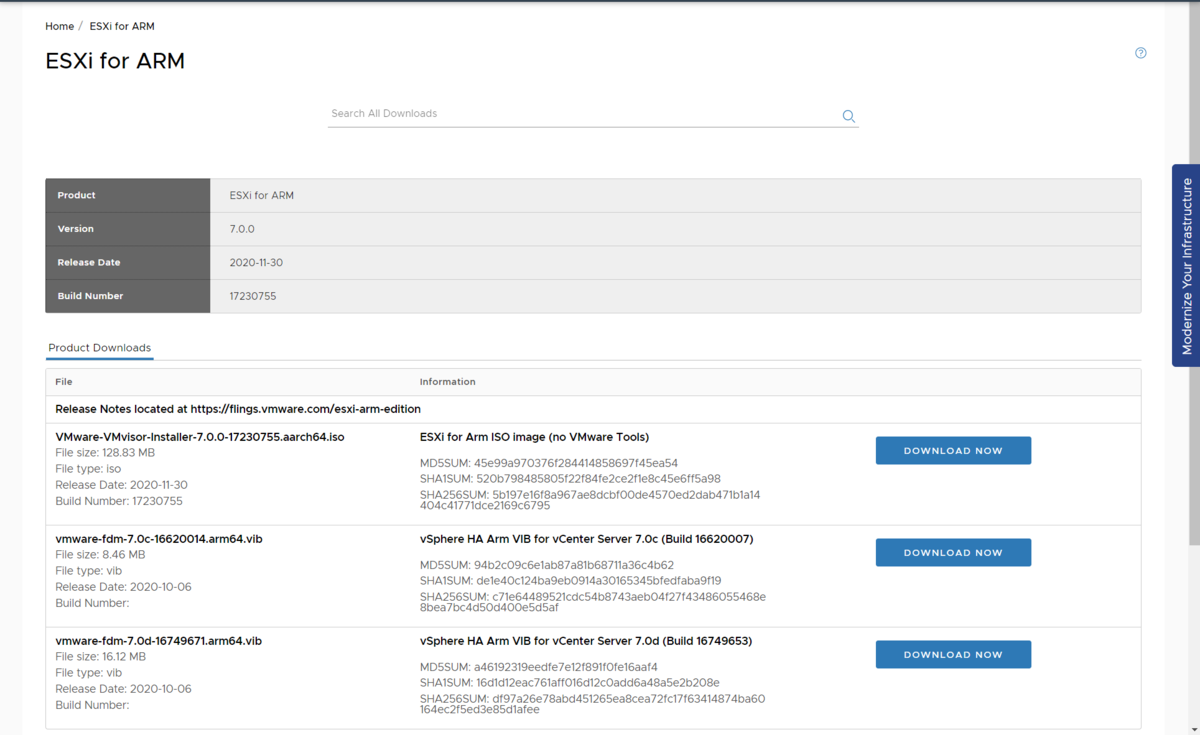Click vSphere HA Arm VIB 7.0c title
Viewport: 1200px width, 735px height.
click(587, 539)
